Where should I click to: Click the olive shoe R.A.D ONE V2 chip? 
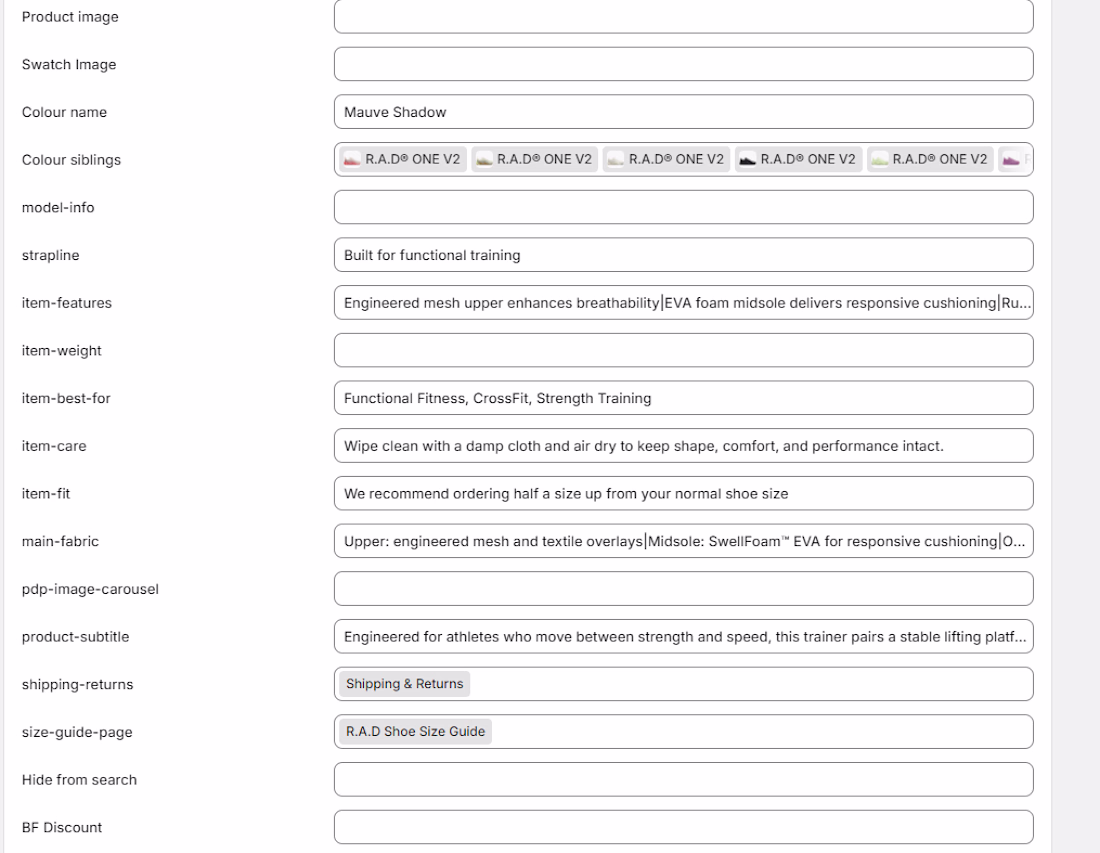click(535, 159)
